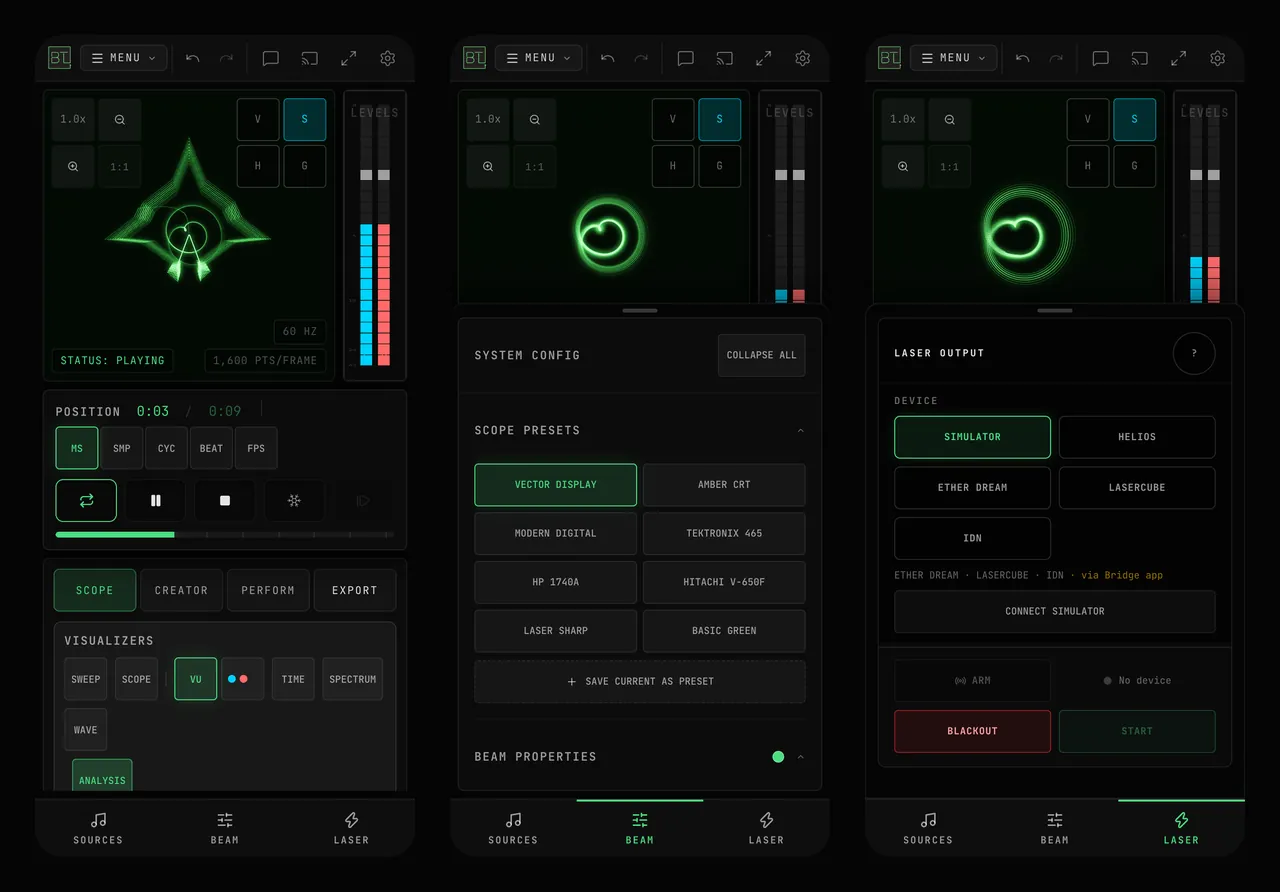This screenshot has height=892, width=1280.
Task: Open comment bubble icon on System Config screen
Action: point(685,58)
